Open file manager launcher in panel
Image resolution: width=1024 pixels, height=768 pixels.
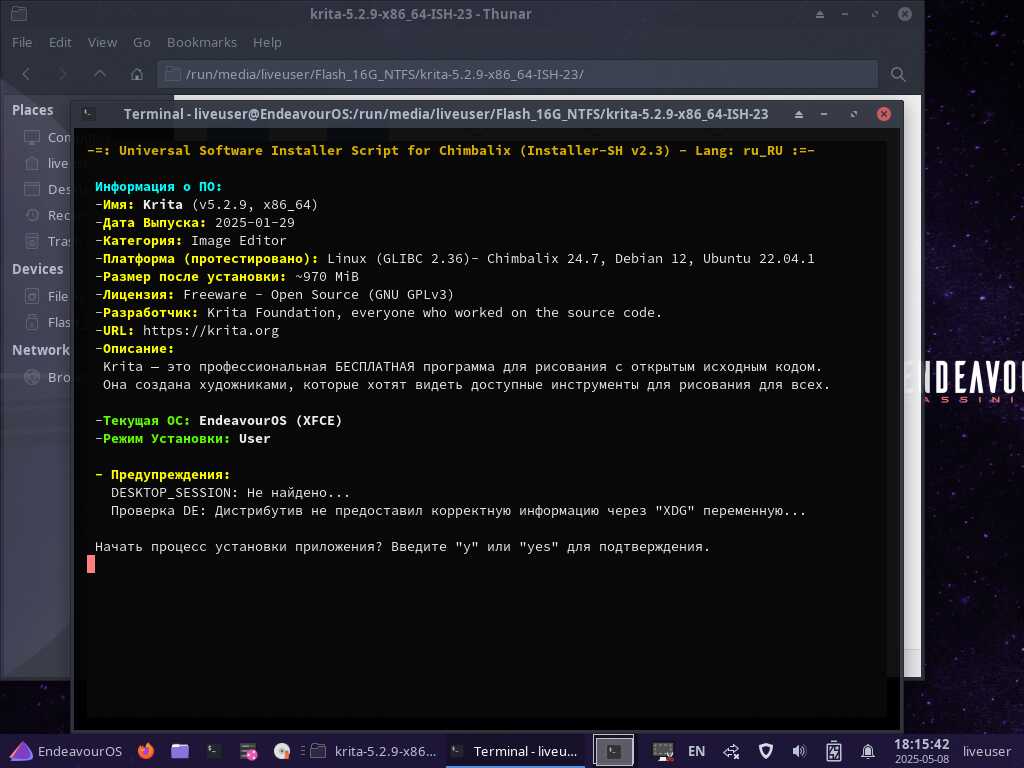[x=180, y=751]
